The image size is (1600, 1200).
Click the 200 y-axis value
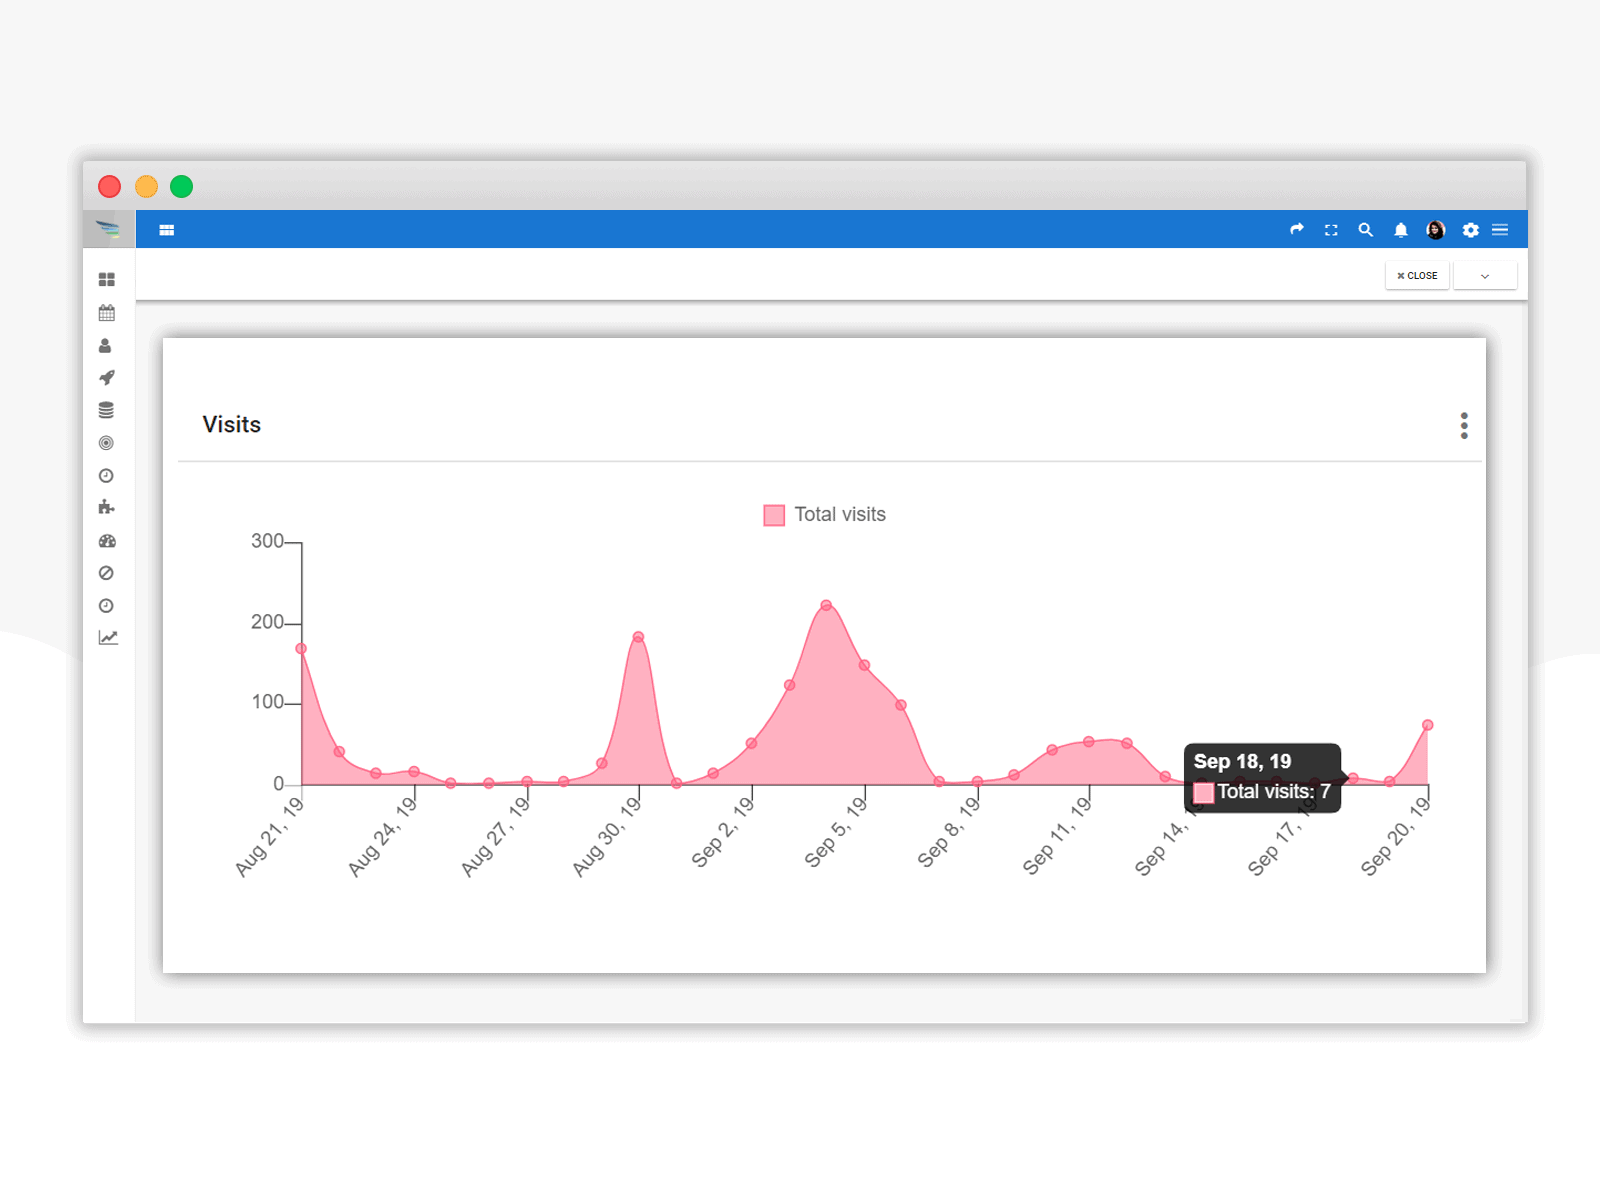click(267, 622)
